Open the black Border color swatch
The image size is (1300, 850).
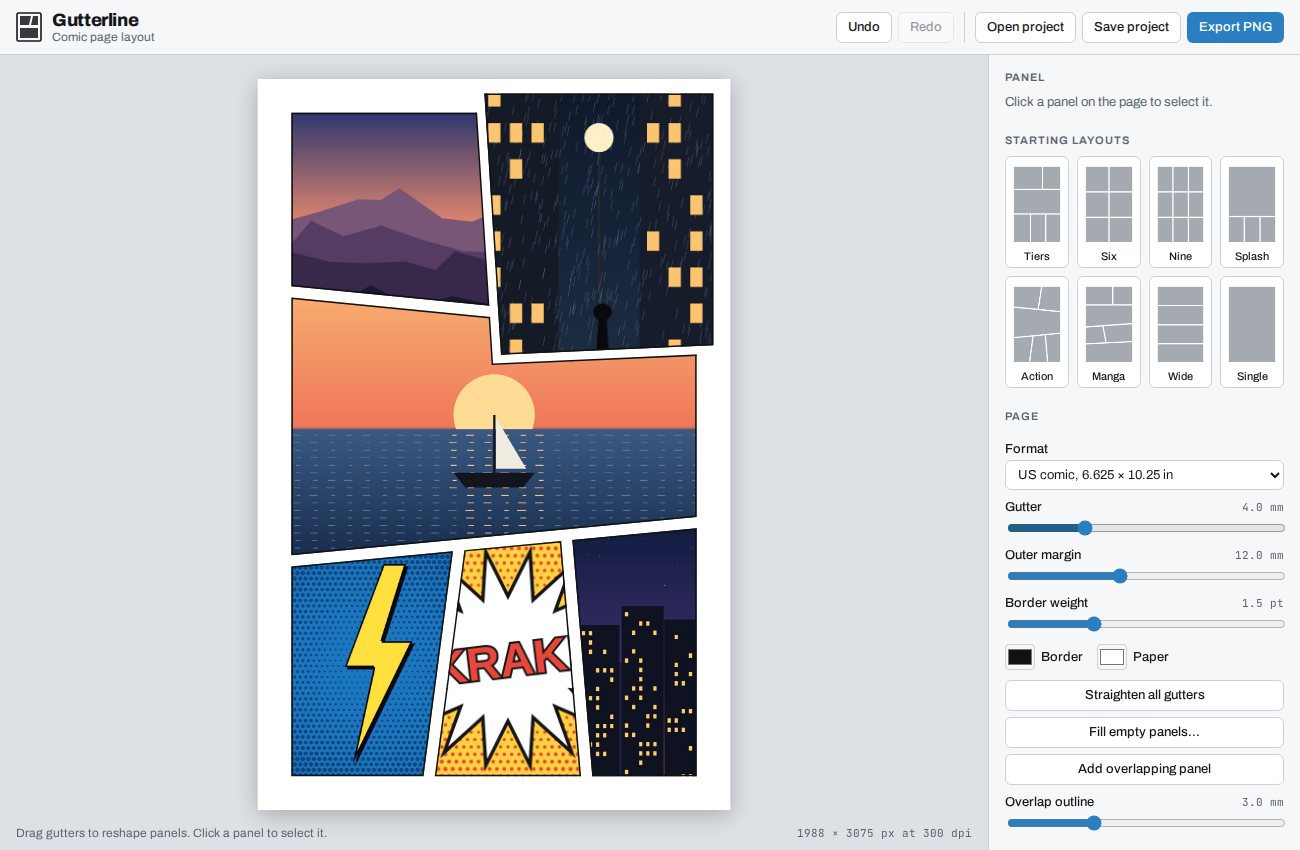[1020, 657]
